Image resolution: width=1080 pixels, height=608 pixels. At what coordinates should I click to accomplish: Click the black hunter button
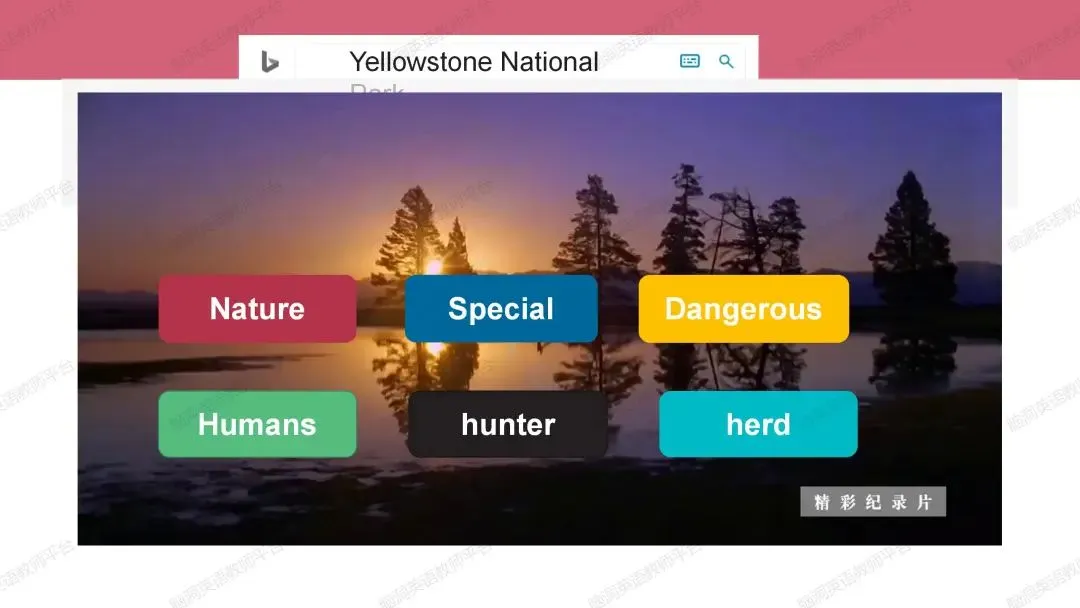[508, 424]
